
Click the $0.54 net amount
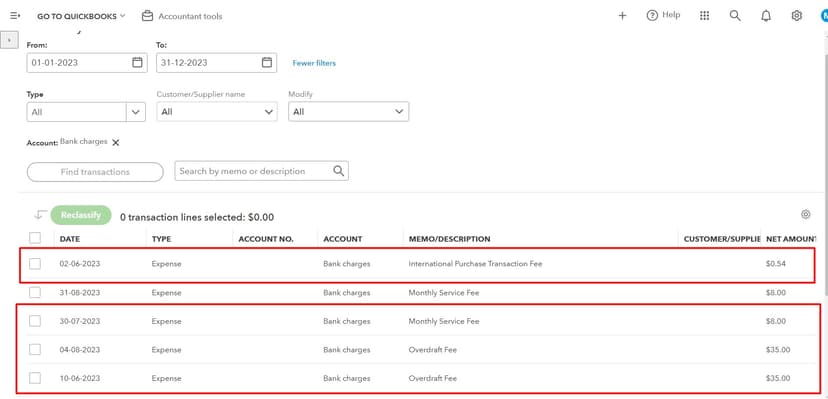pyautogui.click(x=776, y=263)
